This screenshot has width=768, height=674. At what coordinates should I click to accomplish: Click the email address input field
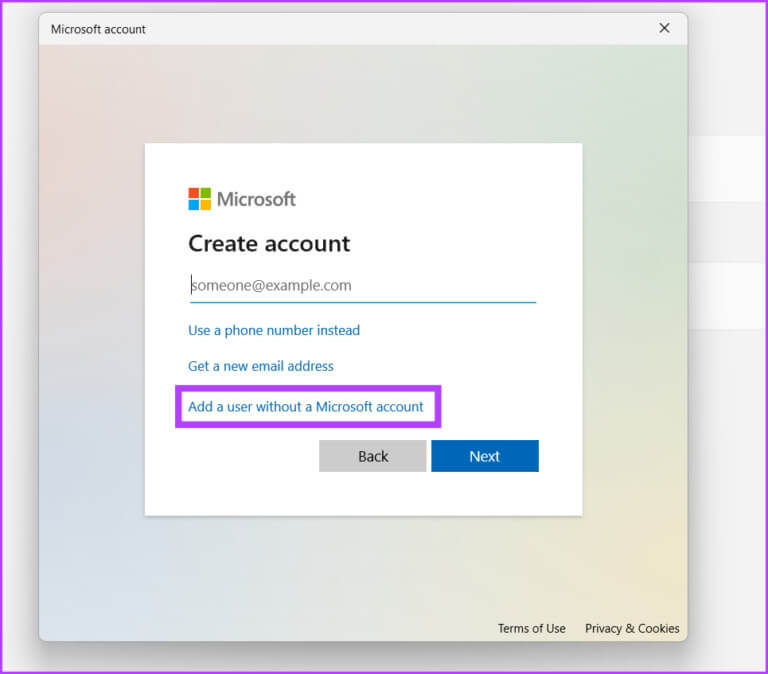362,286
